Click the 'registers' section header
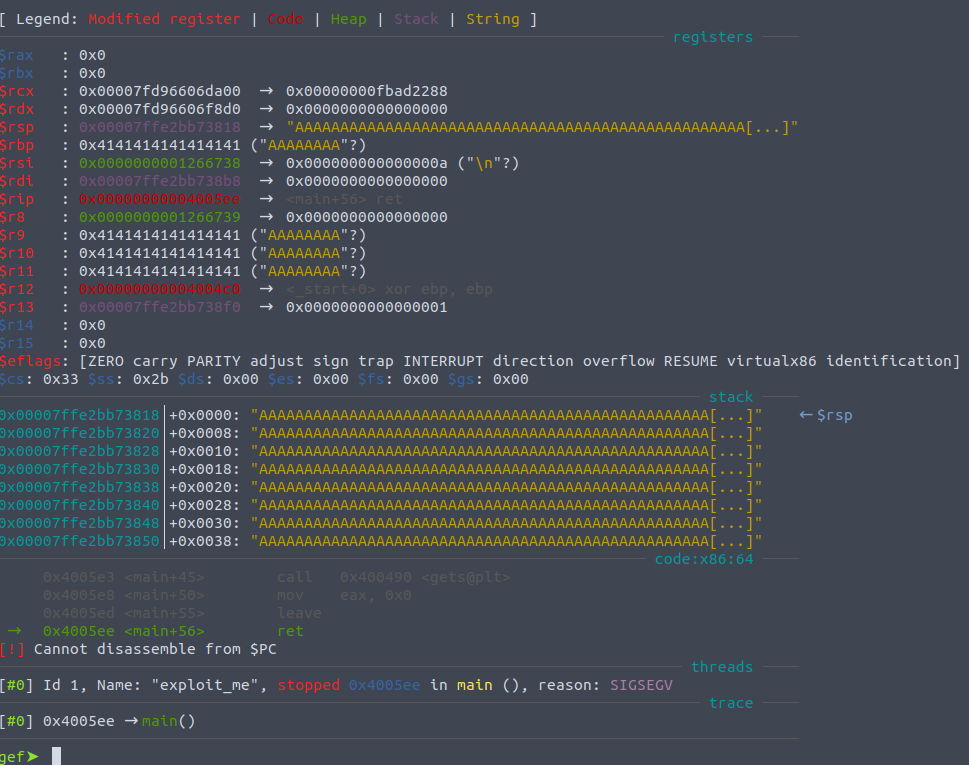 (712, 37)
